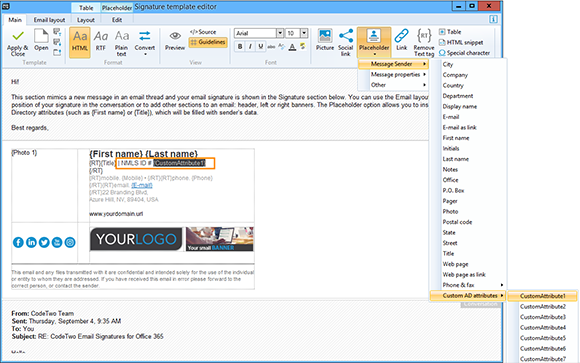Open the Convert dropdown

pyautogui.click(x=145, y=43)
